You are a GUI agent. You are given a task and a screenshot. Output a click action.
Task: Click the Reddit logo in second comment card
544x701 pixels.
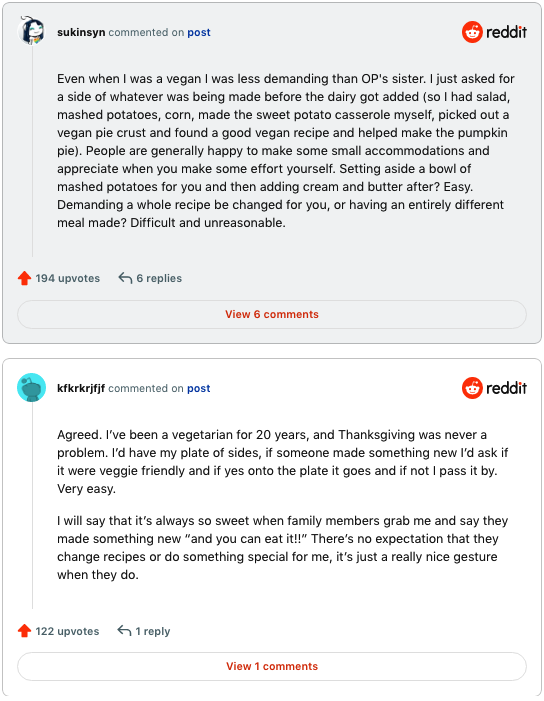tap(494, 388)
